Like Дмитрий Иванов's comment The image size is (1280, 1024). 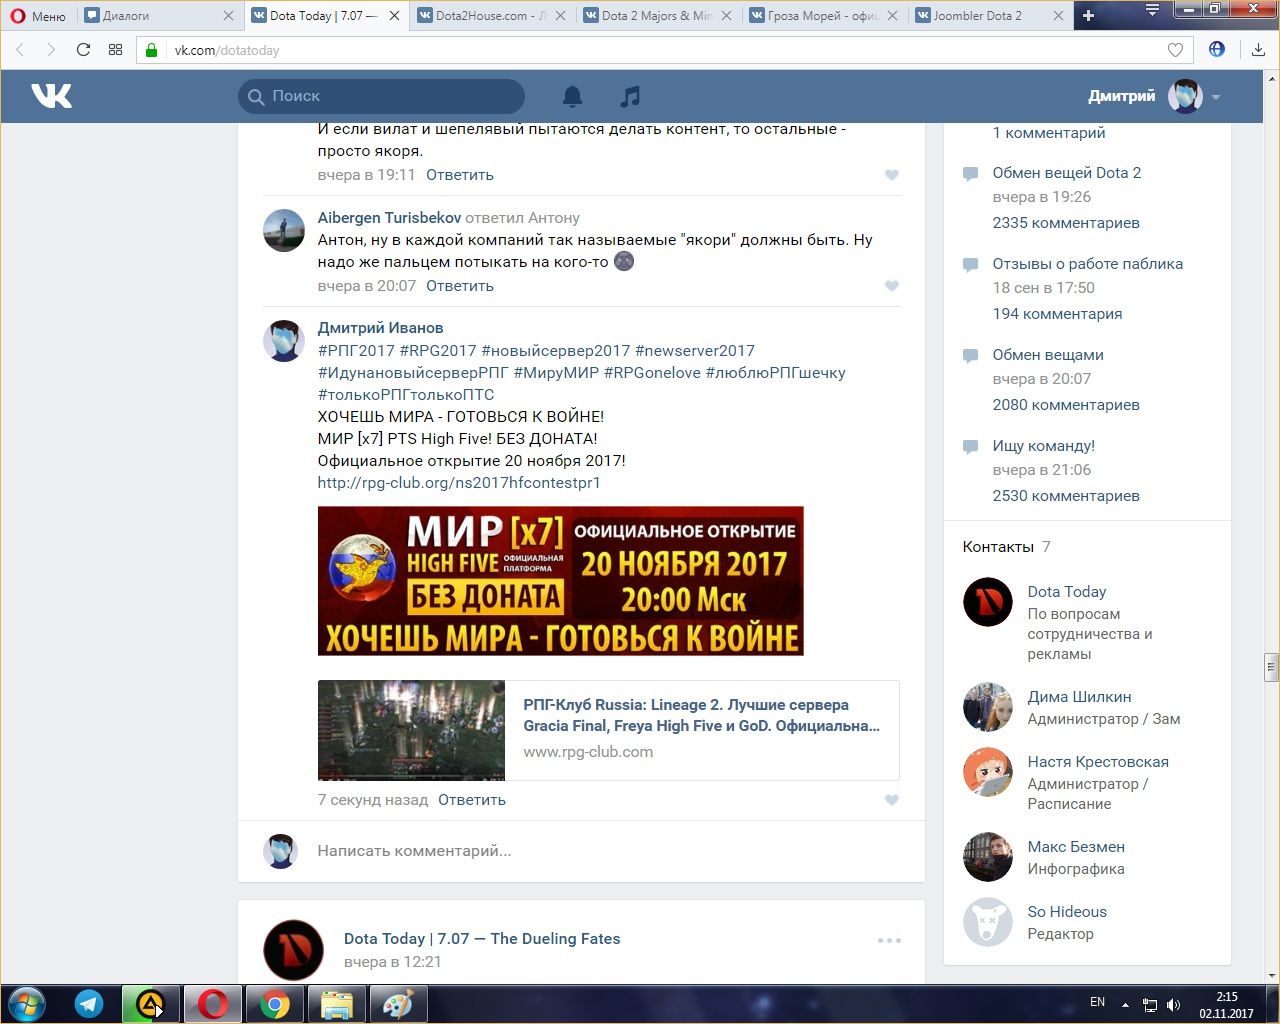(x=892, y=800)
